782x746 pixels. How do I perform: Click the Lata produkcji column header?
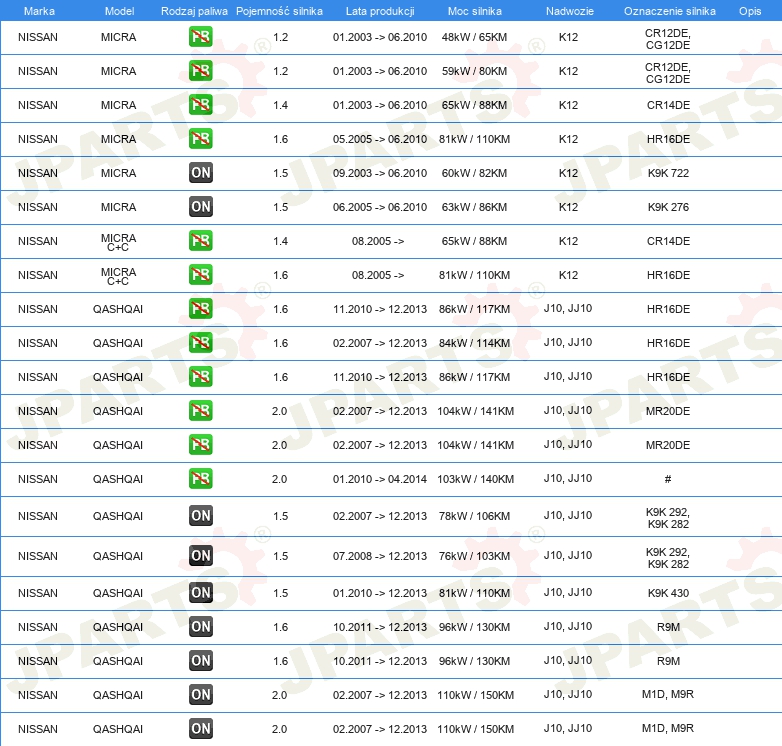click(x=380, y=11)
